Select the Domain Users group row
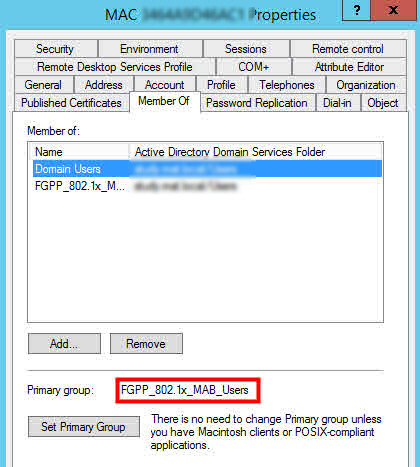 point(207,169)
